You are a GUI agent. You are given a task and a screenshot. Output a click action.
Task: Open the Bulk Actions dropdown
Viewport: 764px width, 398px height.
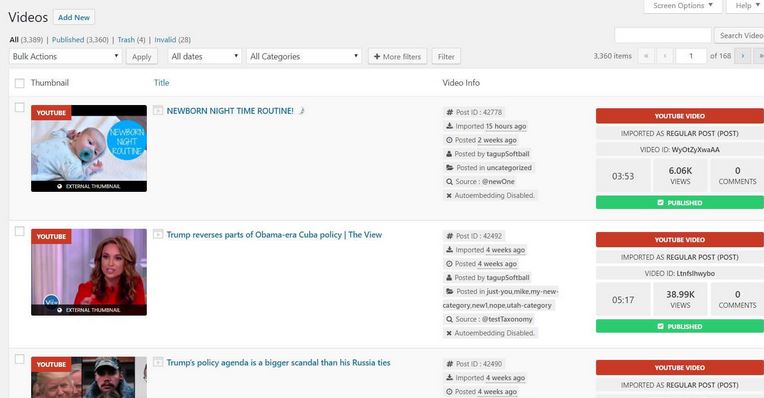(65, 57)
